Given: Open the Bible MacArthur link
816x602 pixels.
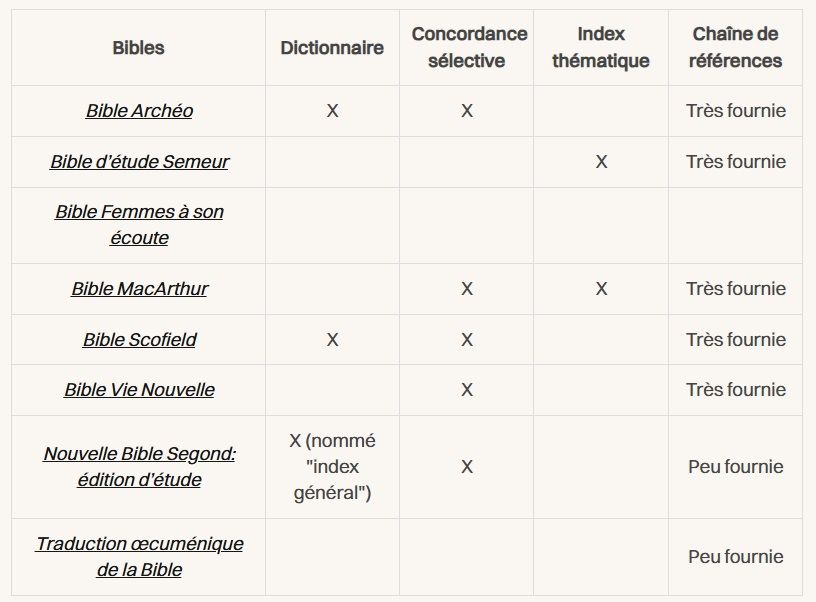Looking at the screenshot, I should tap(139, 289).
